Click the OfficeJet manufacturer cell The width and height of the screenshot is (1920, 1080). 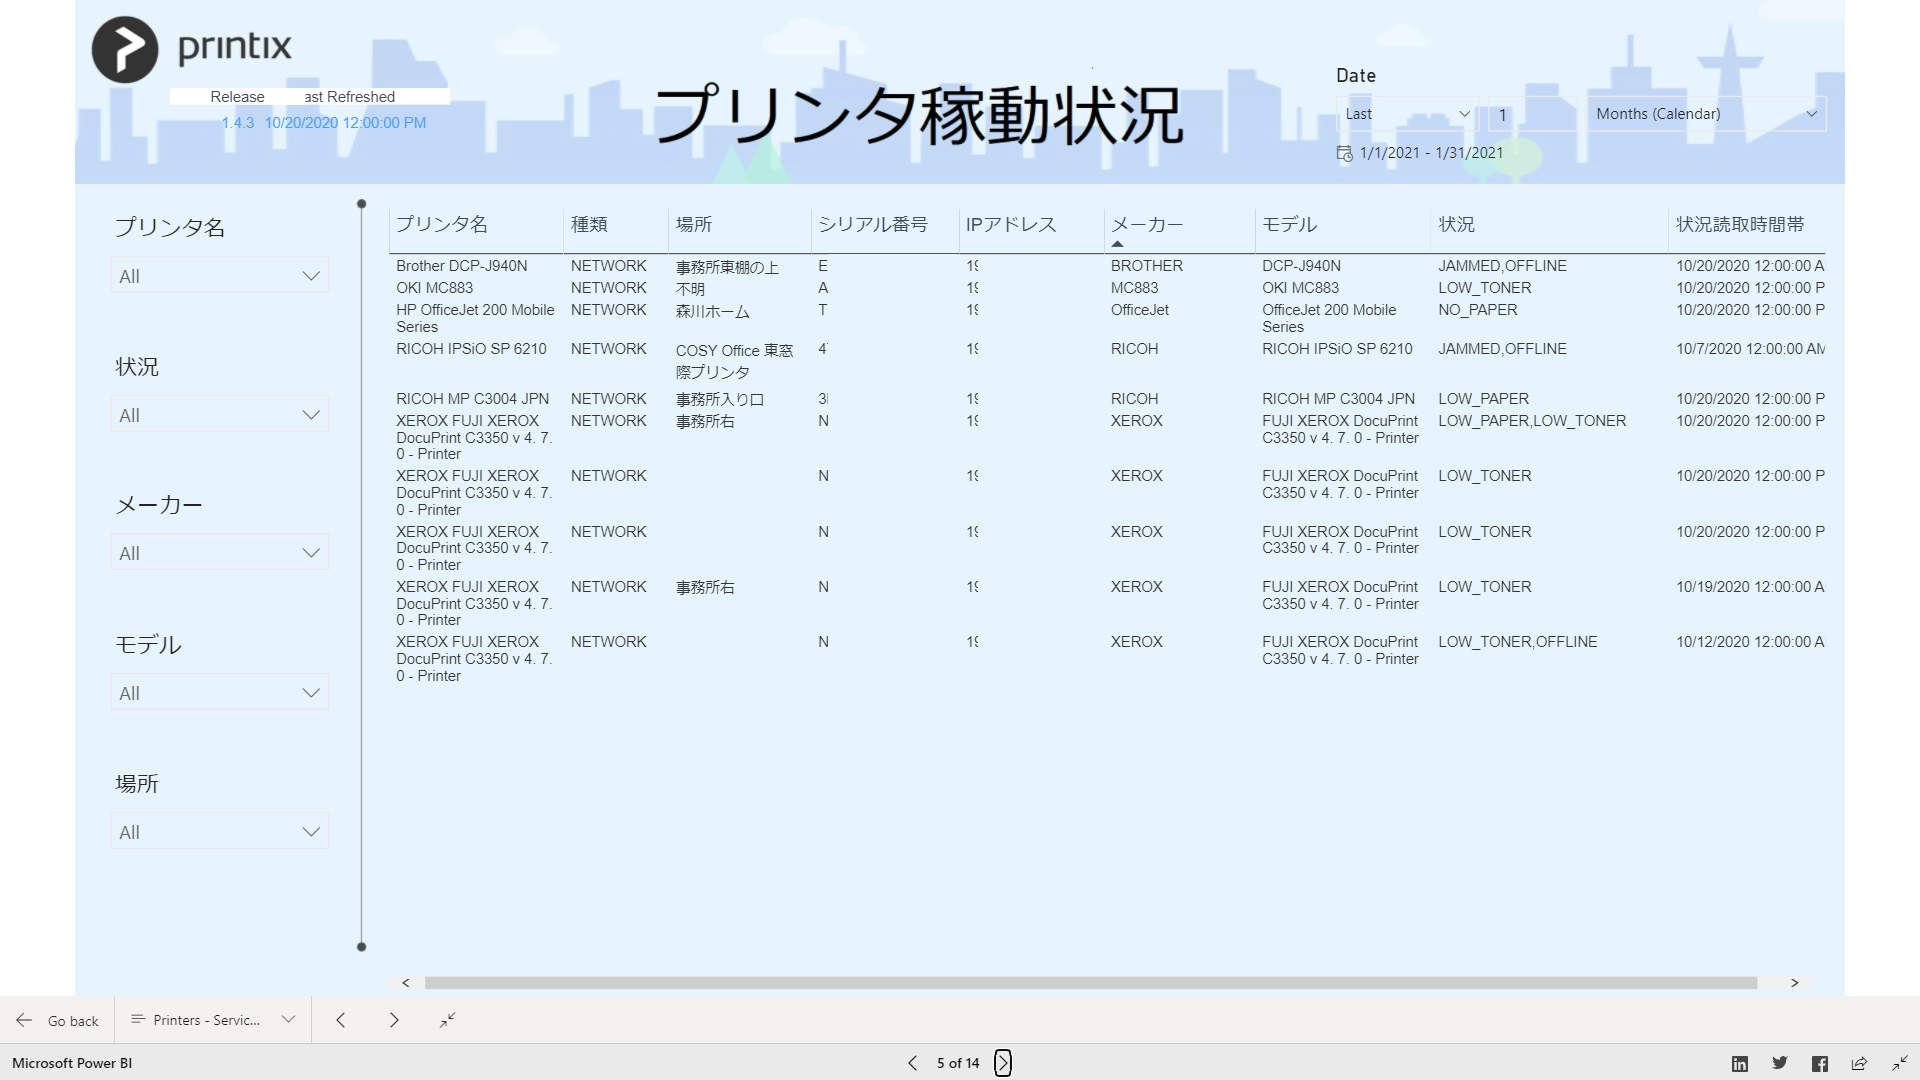click(1139, 310)
